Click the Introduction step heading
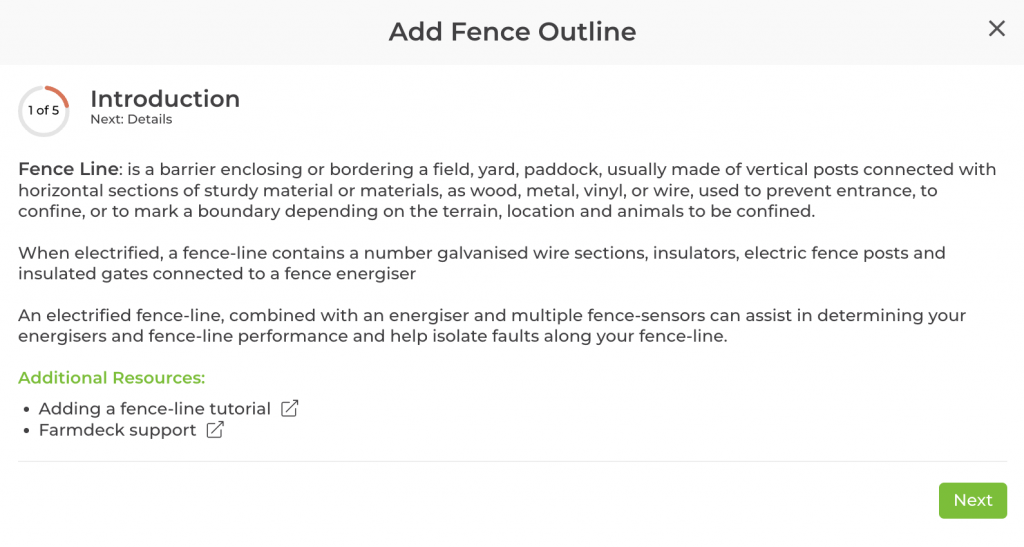 165,99
